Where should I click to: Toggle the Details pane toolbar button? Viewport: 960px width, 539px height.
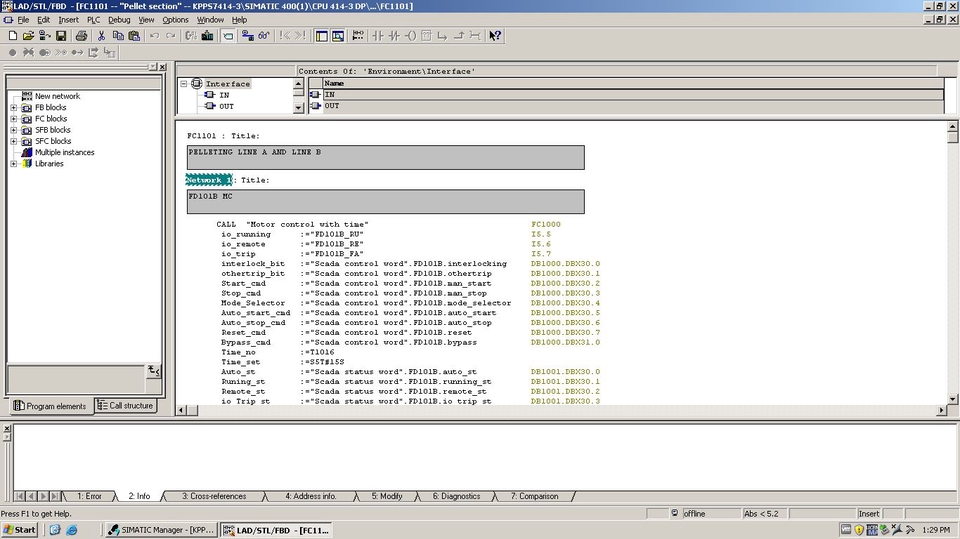tap(338, 36)
